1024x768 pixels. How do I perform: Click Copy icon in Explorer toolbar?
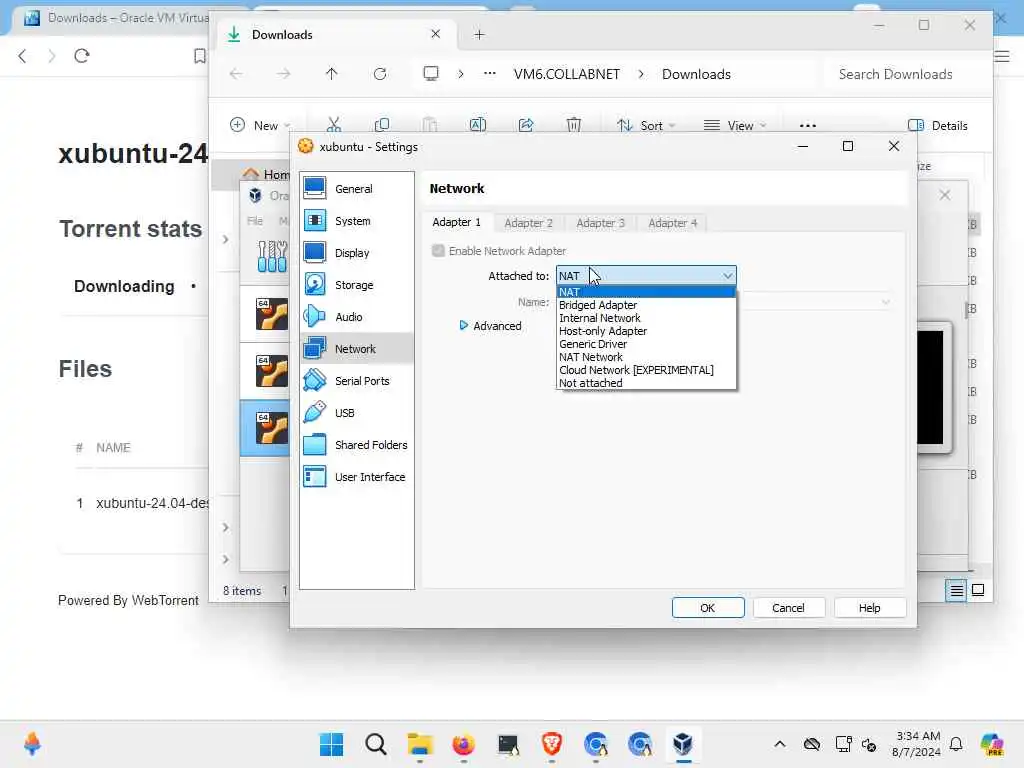(382, 124)
